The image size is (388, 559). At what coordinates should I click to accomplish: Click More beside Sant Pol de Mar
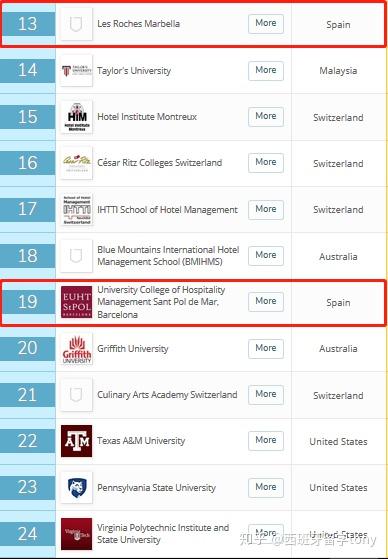pos(266,302)
